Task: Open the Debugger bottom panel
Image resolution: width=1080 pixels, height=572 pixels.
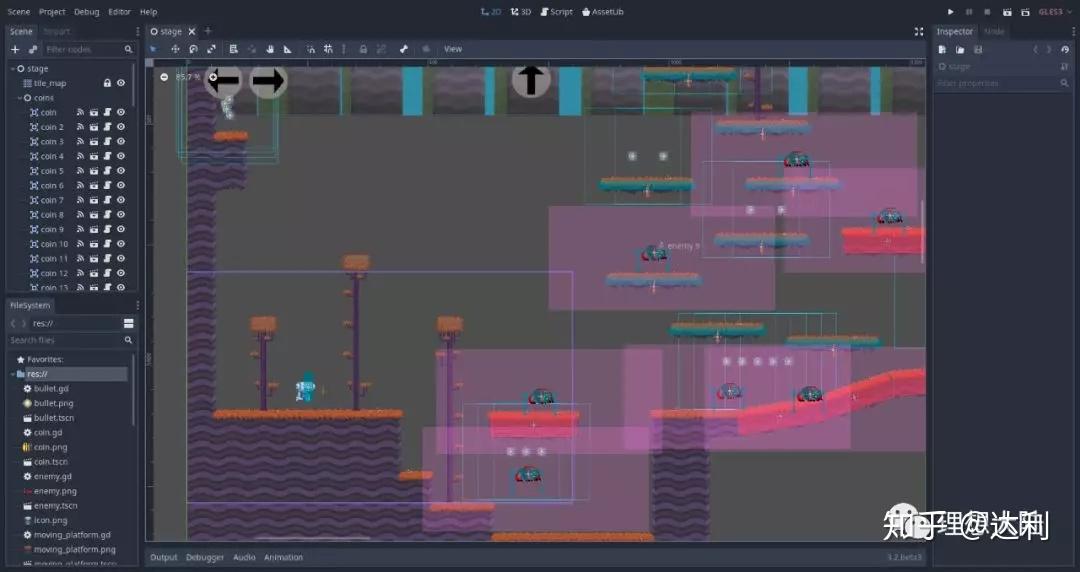Action: pos(205,557)
